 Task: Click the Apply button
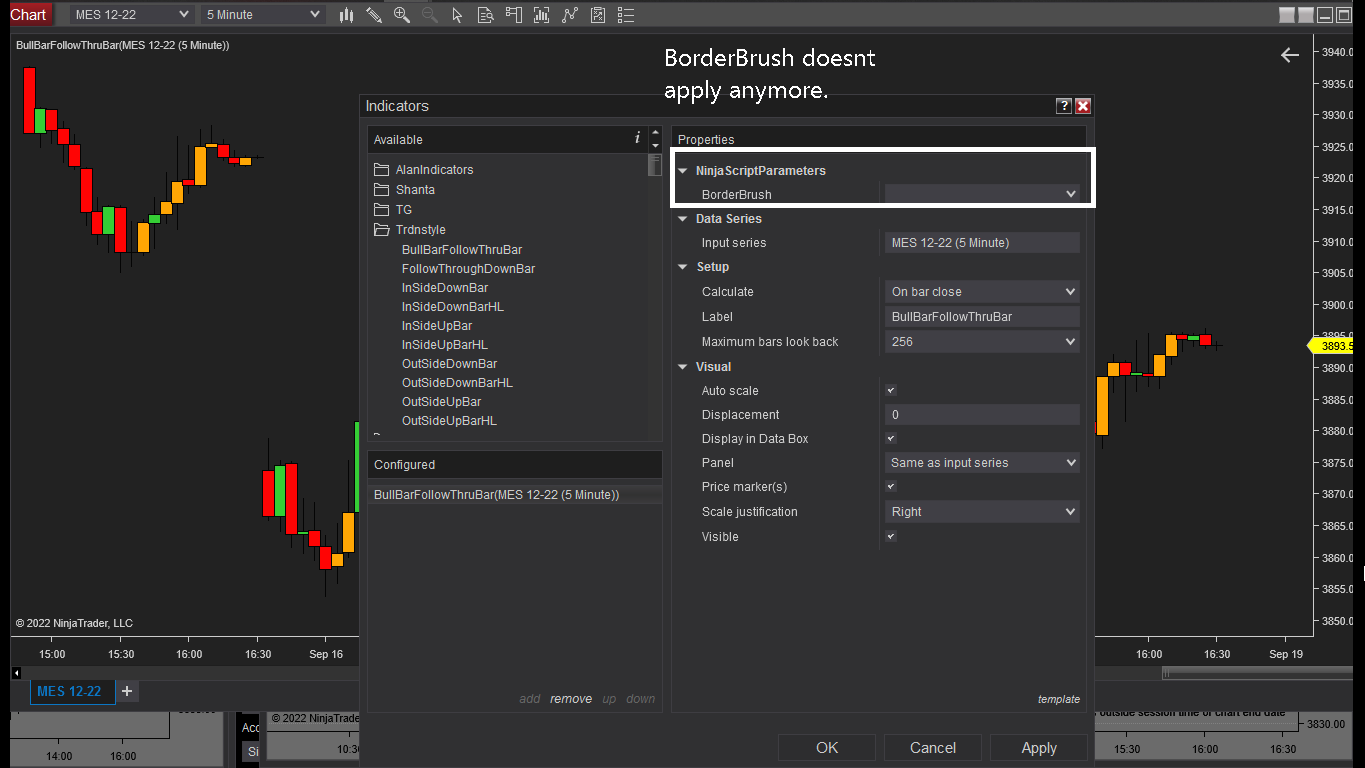click(1039, 748)
